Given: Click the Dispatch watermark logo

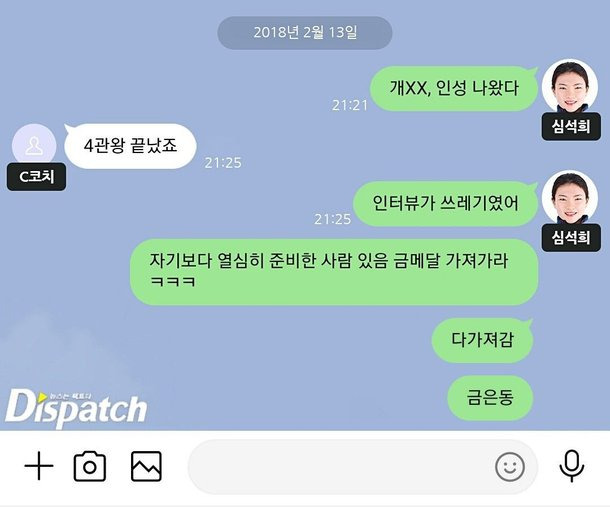Looking at the screenshot, I should [76, 408].
